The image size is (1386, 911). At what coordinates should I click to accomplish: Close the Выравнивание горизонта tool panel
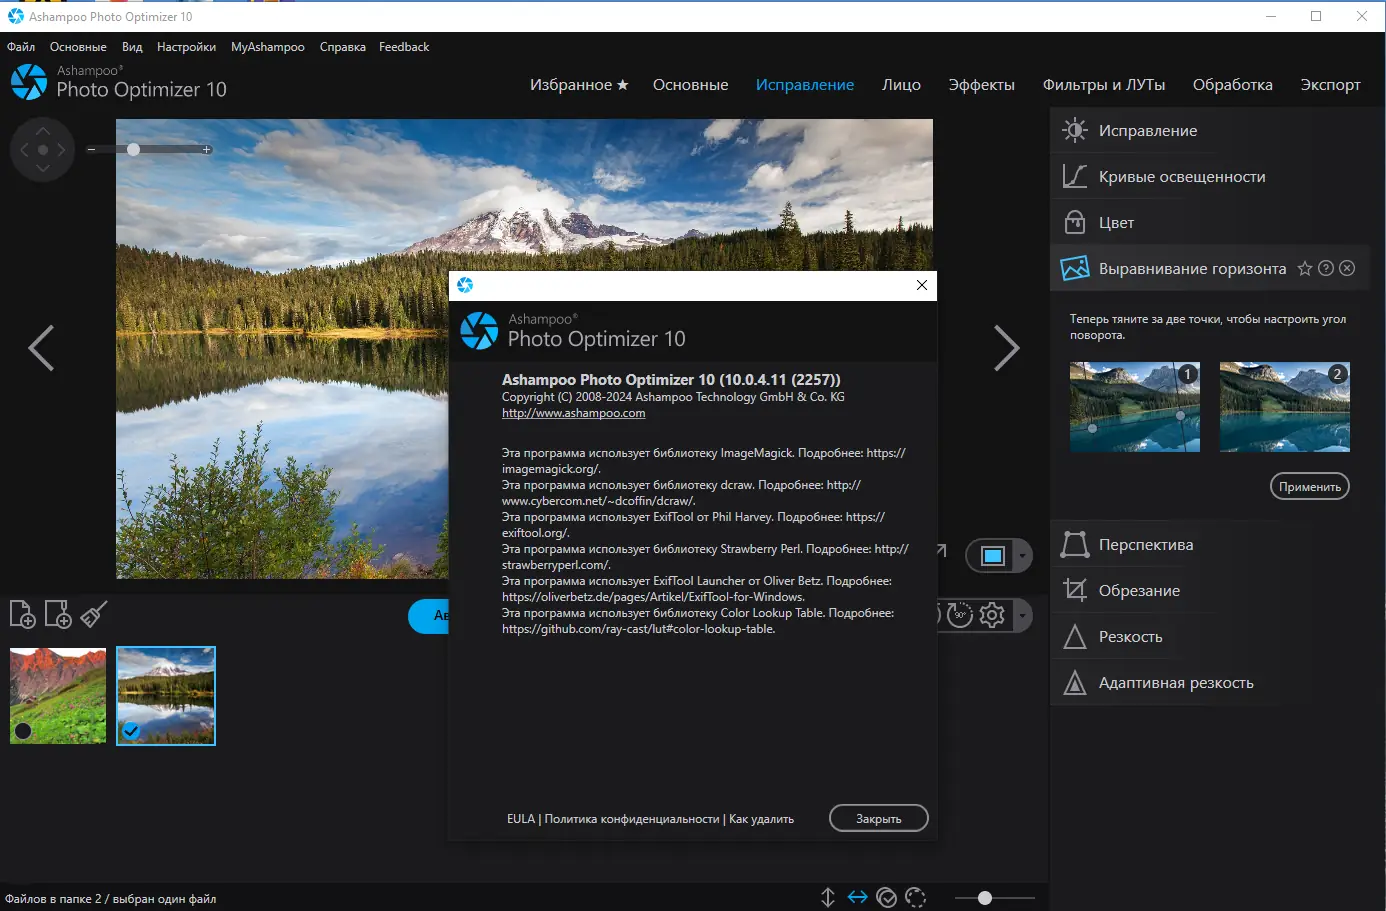[1347, 268]
